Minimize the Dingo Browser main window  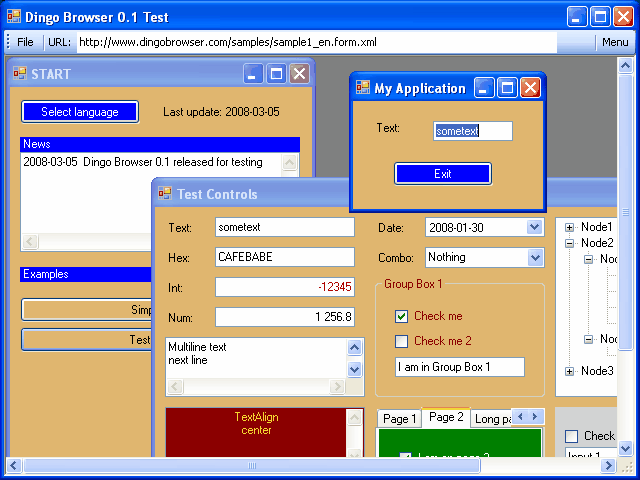point(577,17)
